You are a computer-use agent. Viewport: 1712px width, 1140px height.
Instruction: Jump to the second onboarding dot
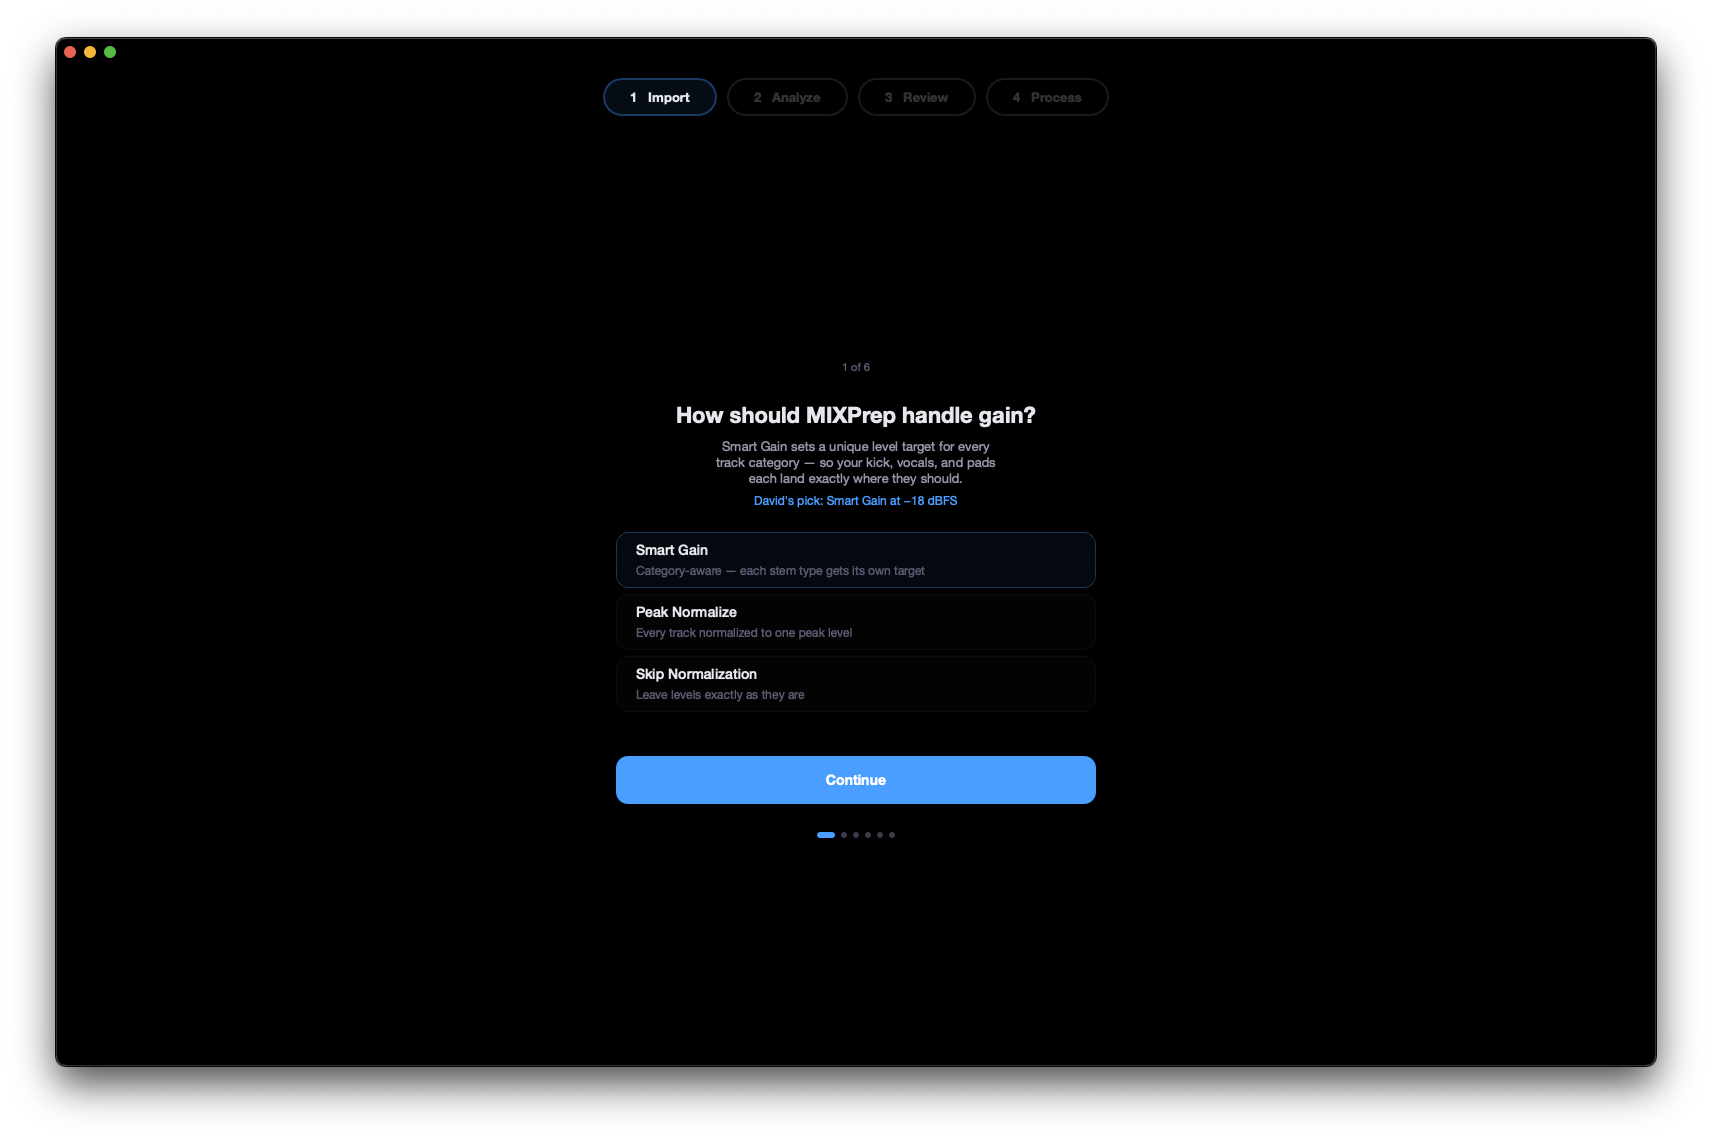pos(843,834)
